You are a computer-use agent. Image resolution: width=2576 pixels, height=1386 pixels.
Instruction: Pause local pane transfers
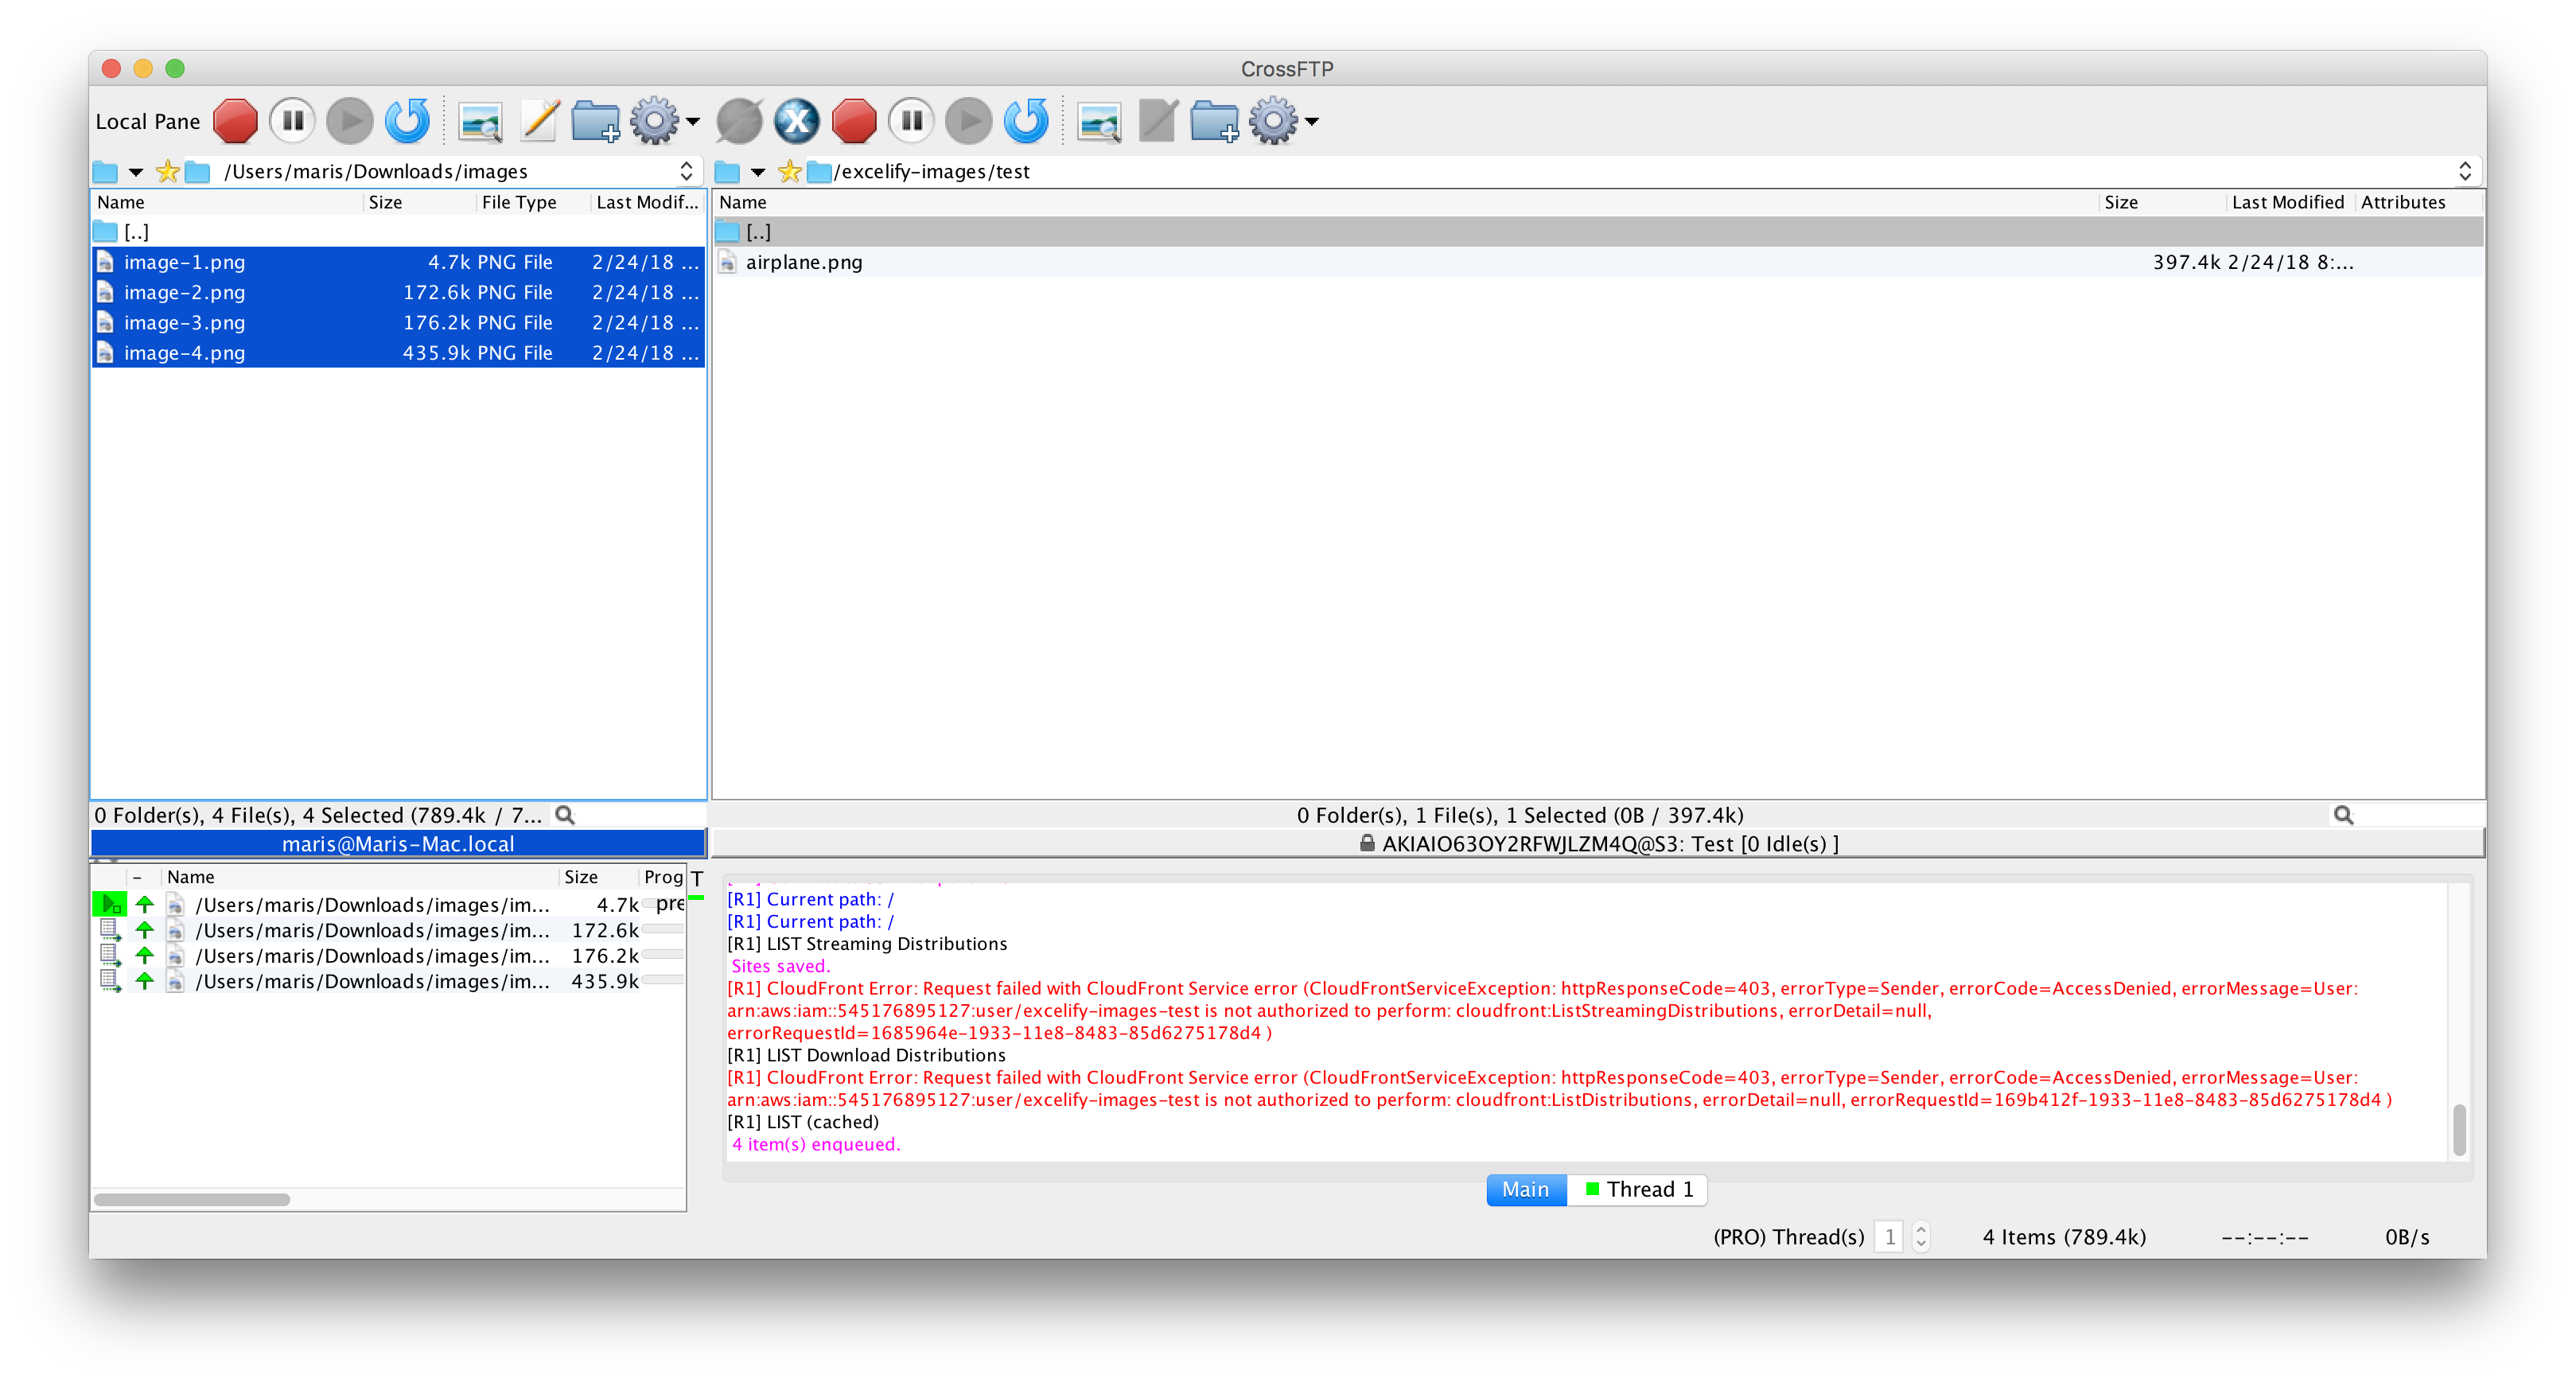click(292, 121)
